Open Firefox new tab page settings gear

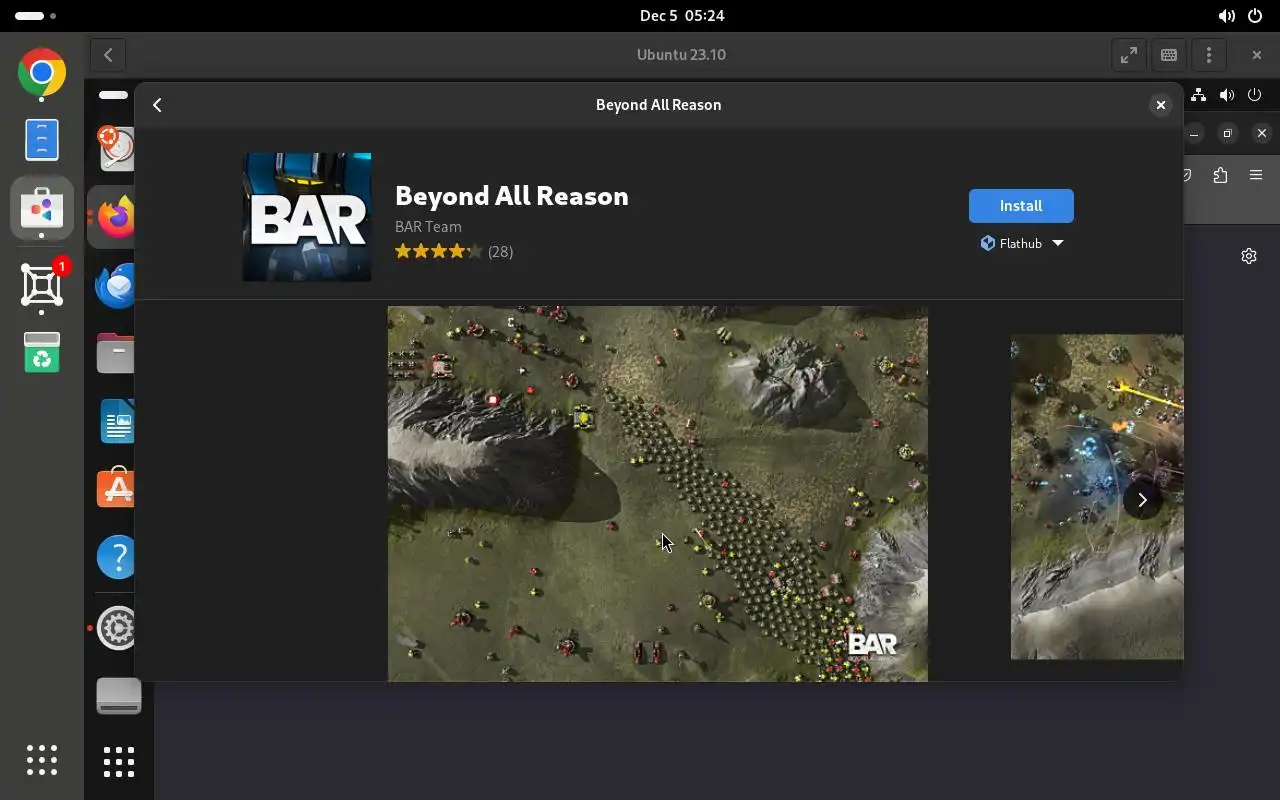(x=1249, y=256)
